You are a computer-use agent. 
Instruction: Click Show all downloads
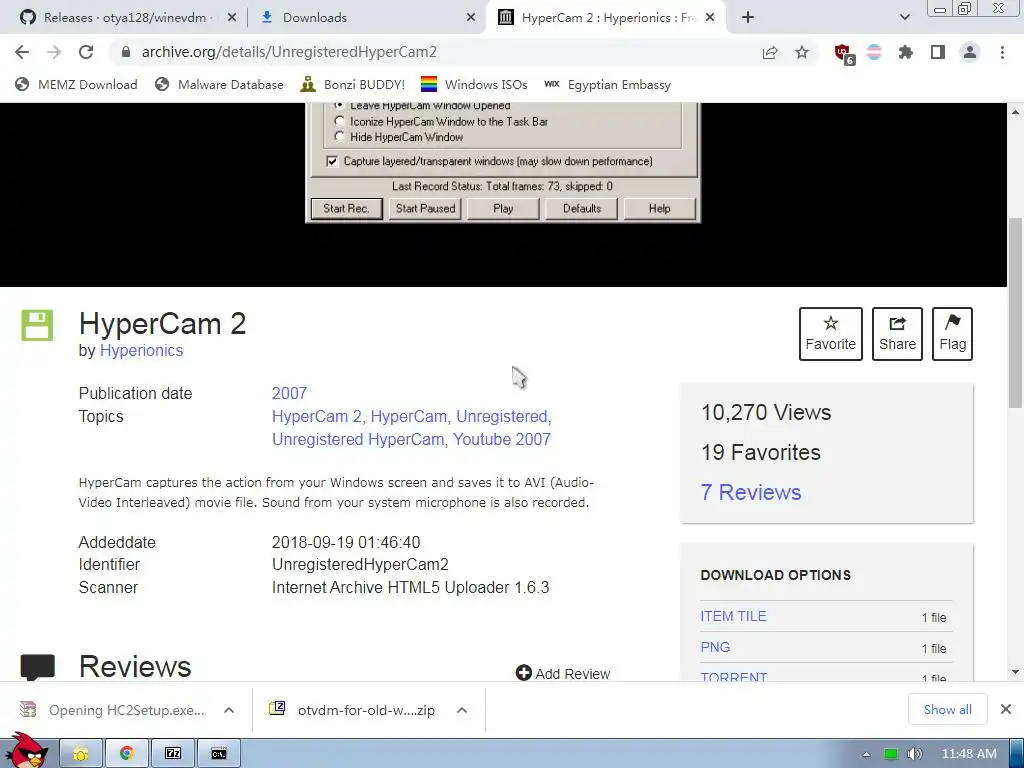(948, 710)
